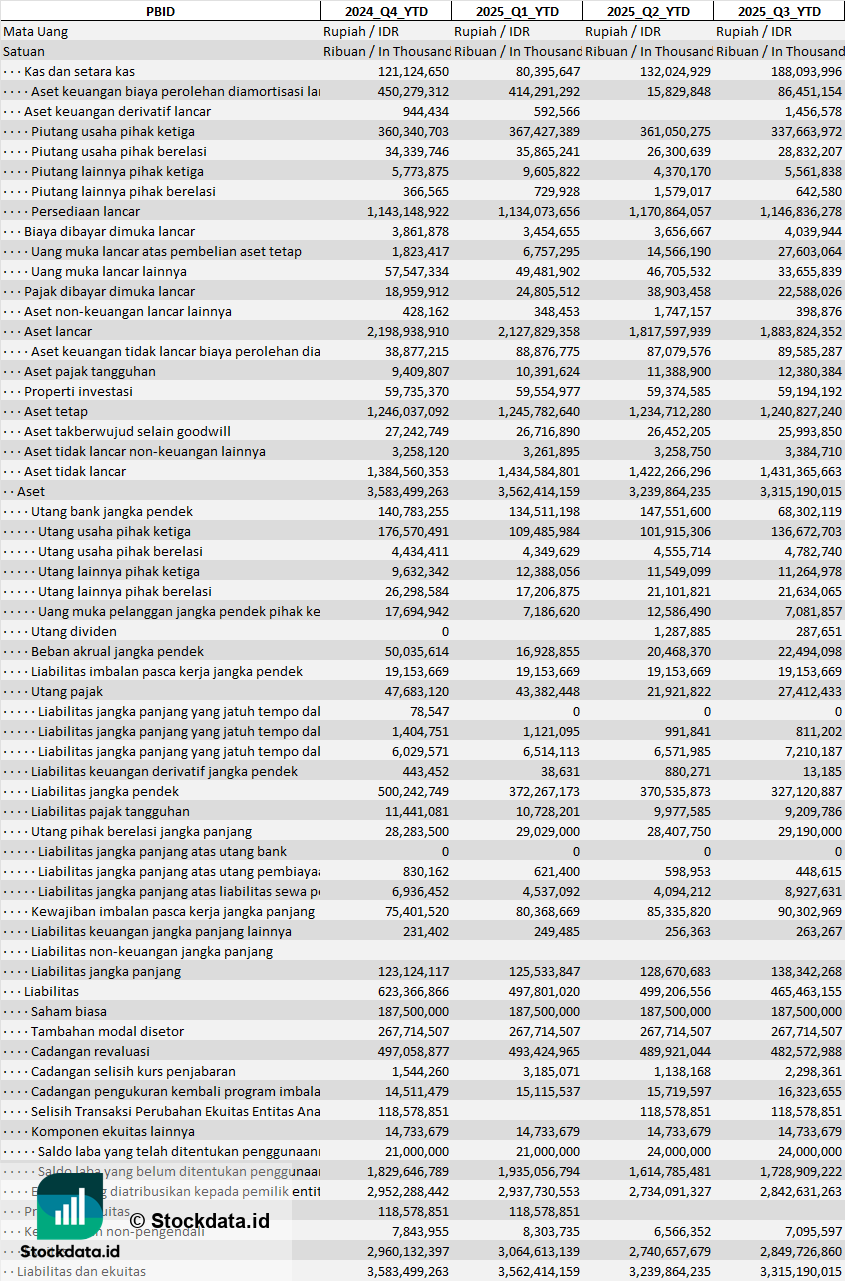845x1281 pixels.
Task: Click value 1,434,584,801 in Aset tidak lancar
Action: tap(539, 471)
